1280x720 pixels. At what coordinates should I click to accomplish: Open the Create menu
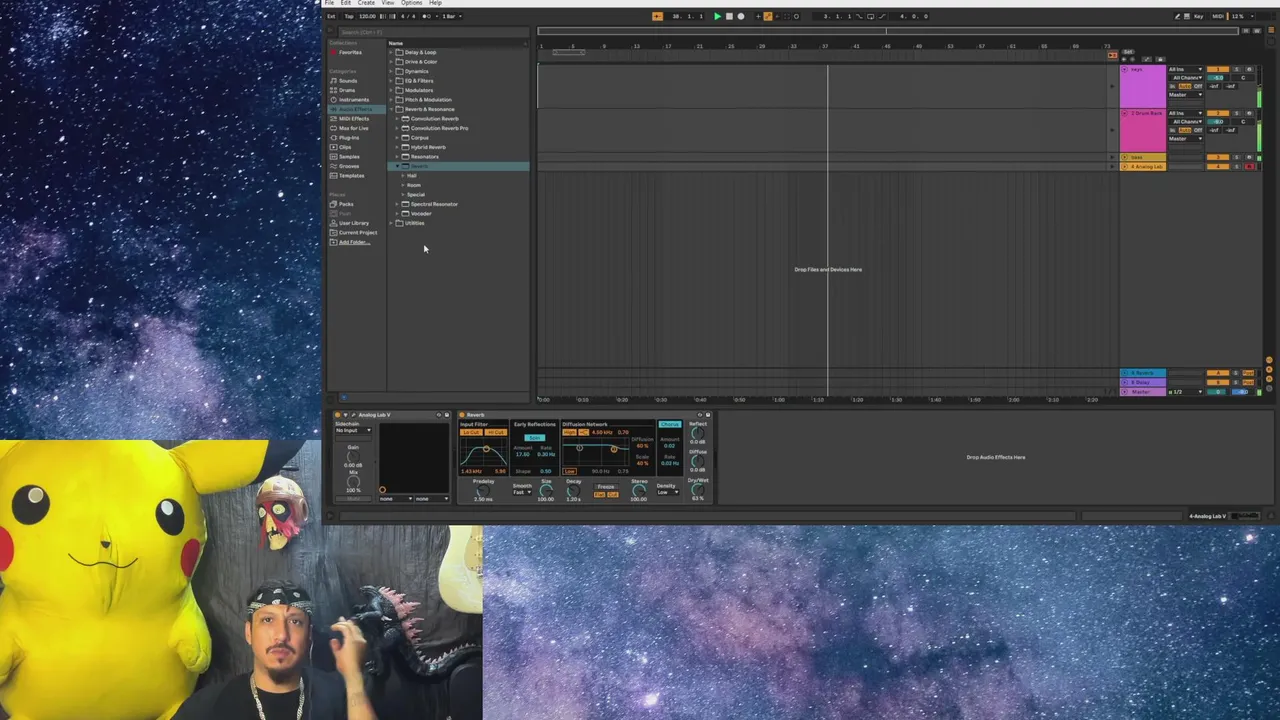[x=366, y=3]
